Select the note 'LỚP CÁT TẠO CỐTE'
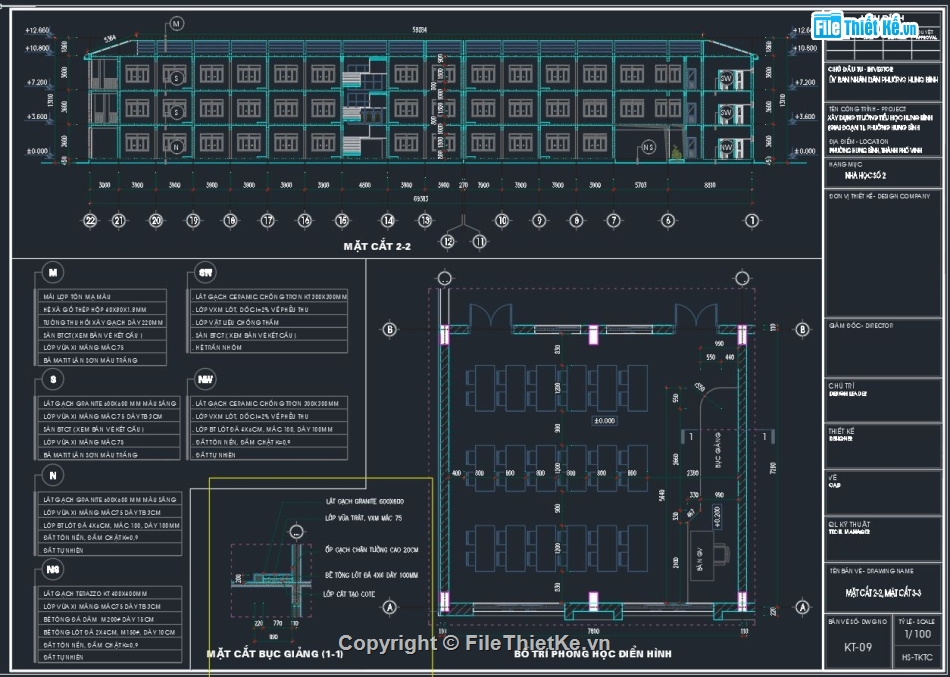Viewport: 950px width, 677px height. click(x=350, y=595)
